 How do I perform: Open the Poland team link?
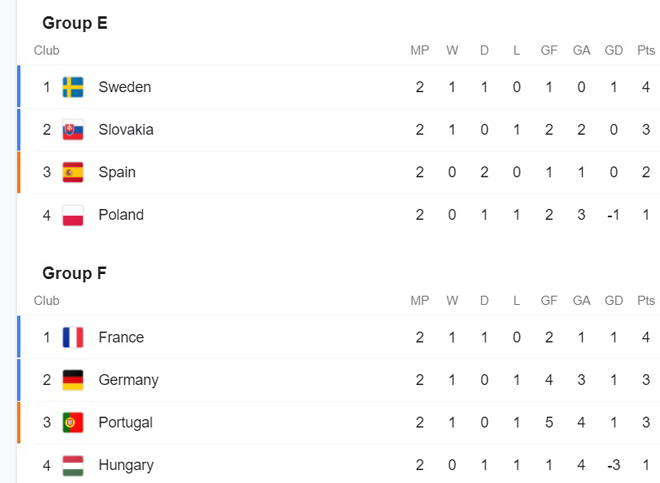[121, 215]
